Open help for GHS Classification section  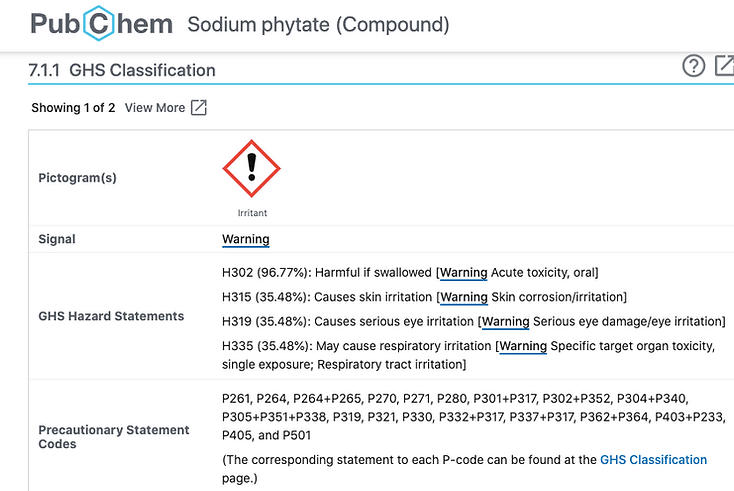click(x=693, y=66)
